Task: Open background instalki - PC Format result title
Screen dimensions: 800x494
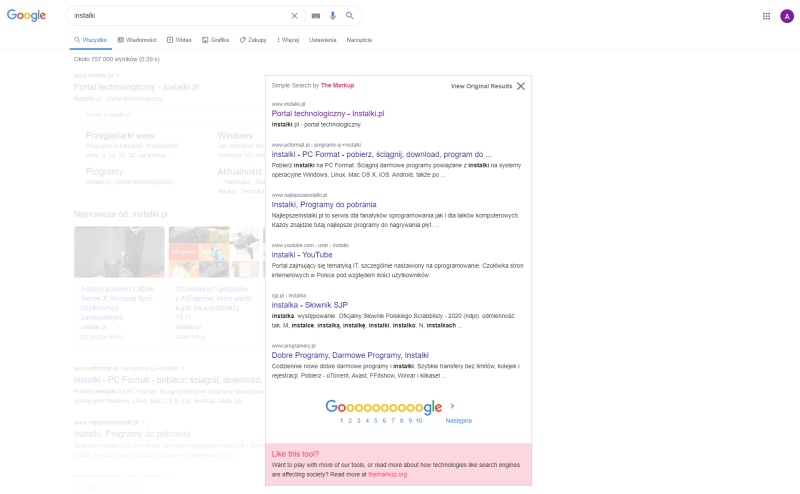Action: click(168, 380)
